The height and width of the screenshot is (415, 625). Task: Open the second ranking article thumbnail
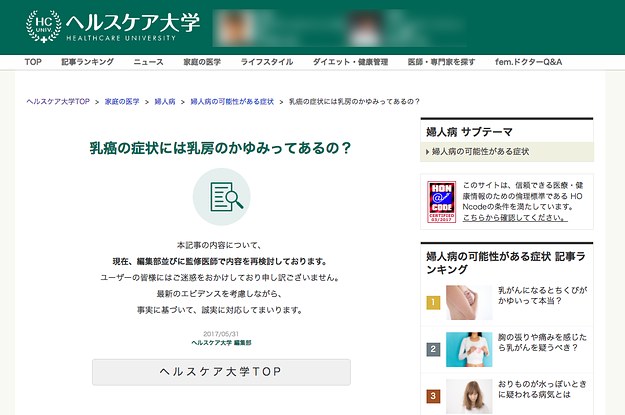[468, 349]
